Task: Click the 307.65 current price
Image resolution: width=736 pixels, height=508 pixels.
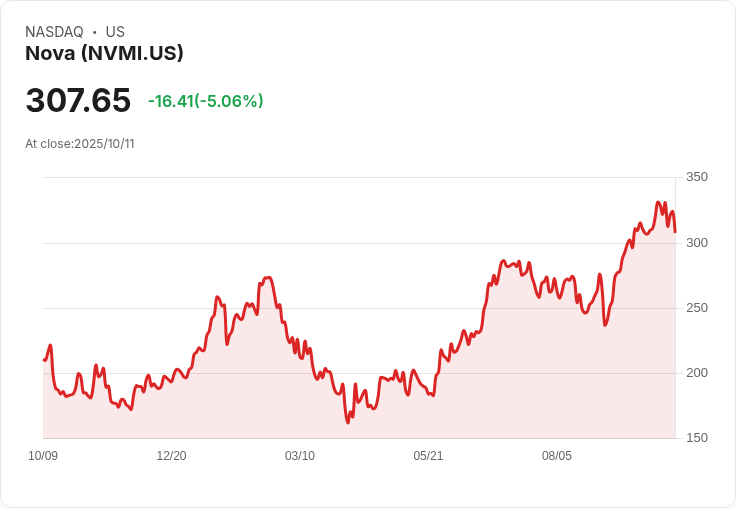Action: (78, 101)
